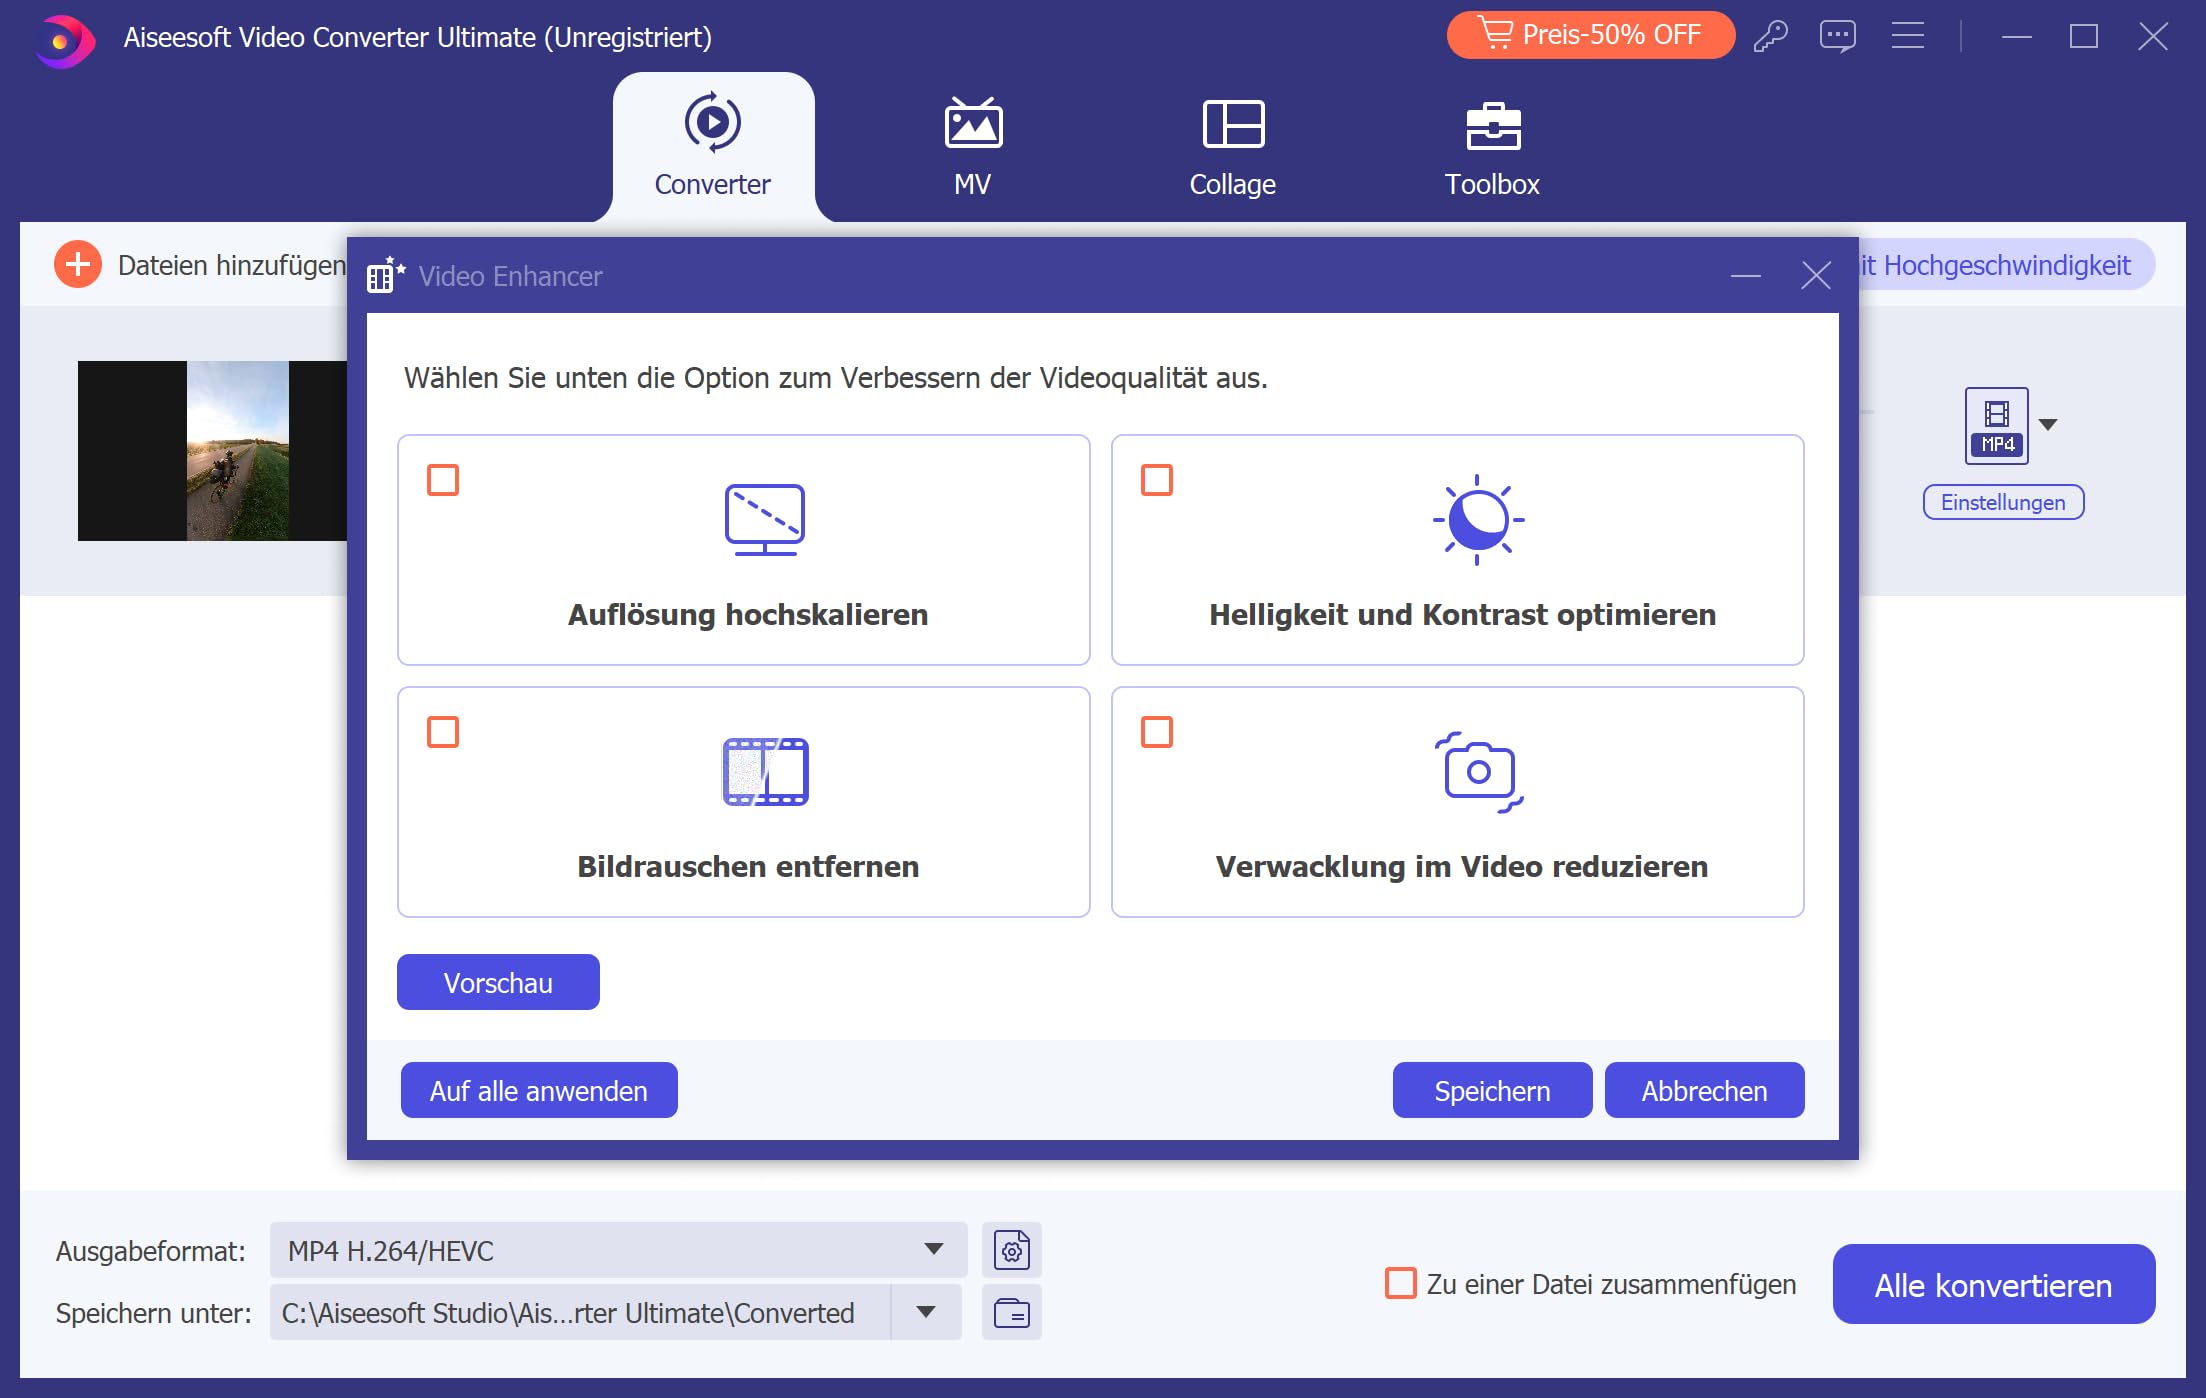Minimize the main Aiseesoft window
This screenshot has height=1398, width=2206.
[2016, 37]
